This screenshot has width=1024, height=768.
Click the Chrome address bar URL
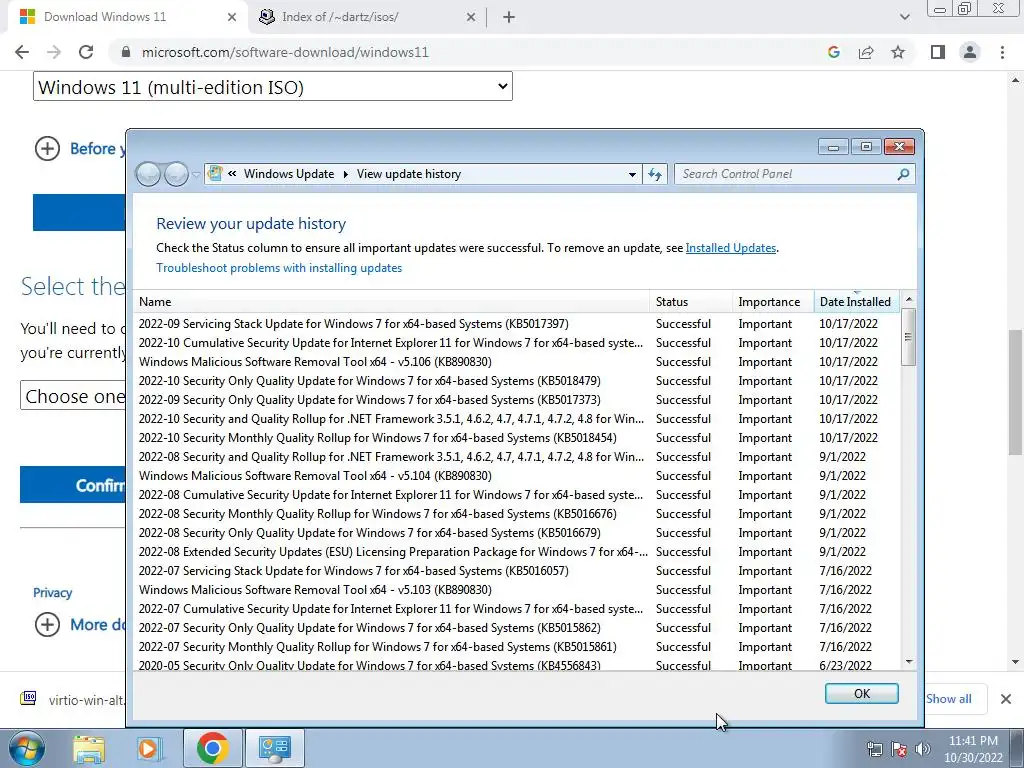pos(285,52)
